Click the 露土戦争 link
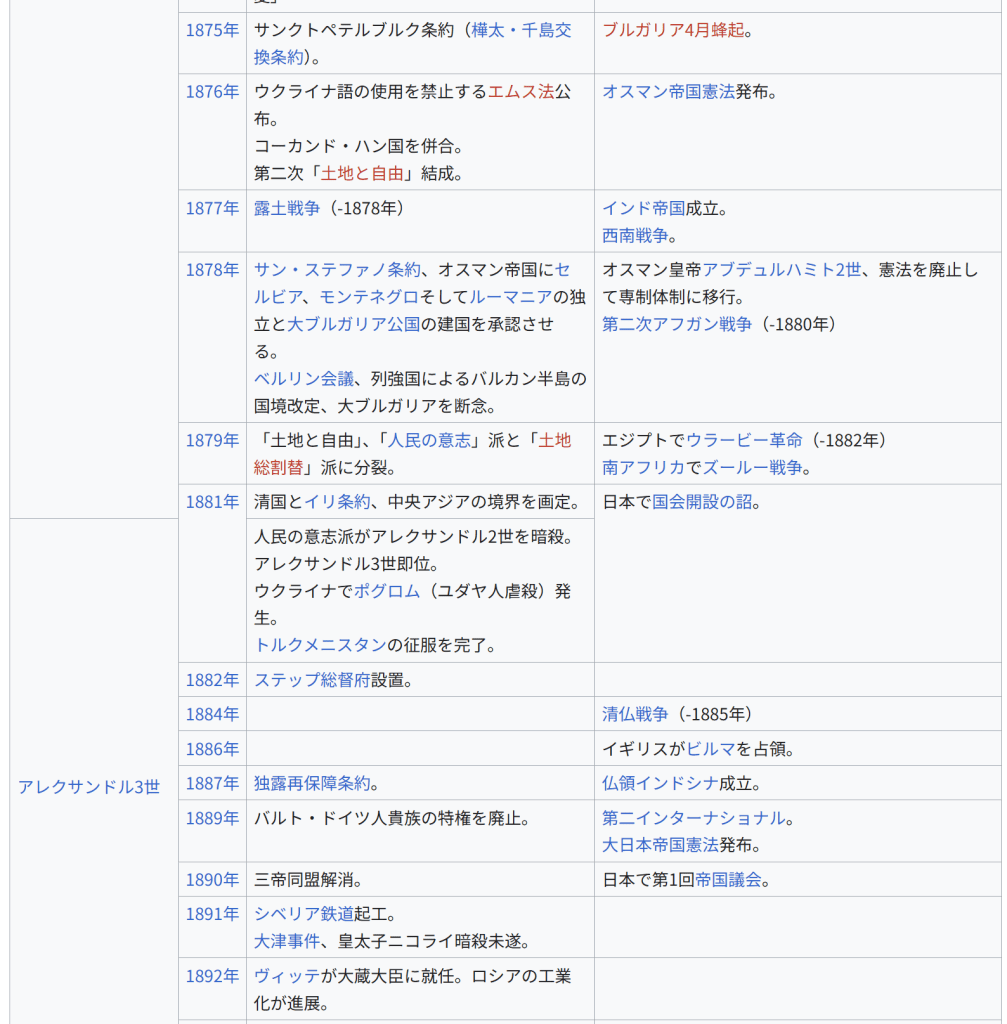Viewport: 1007px width, 1024px height. pos(287,208)
